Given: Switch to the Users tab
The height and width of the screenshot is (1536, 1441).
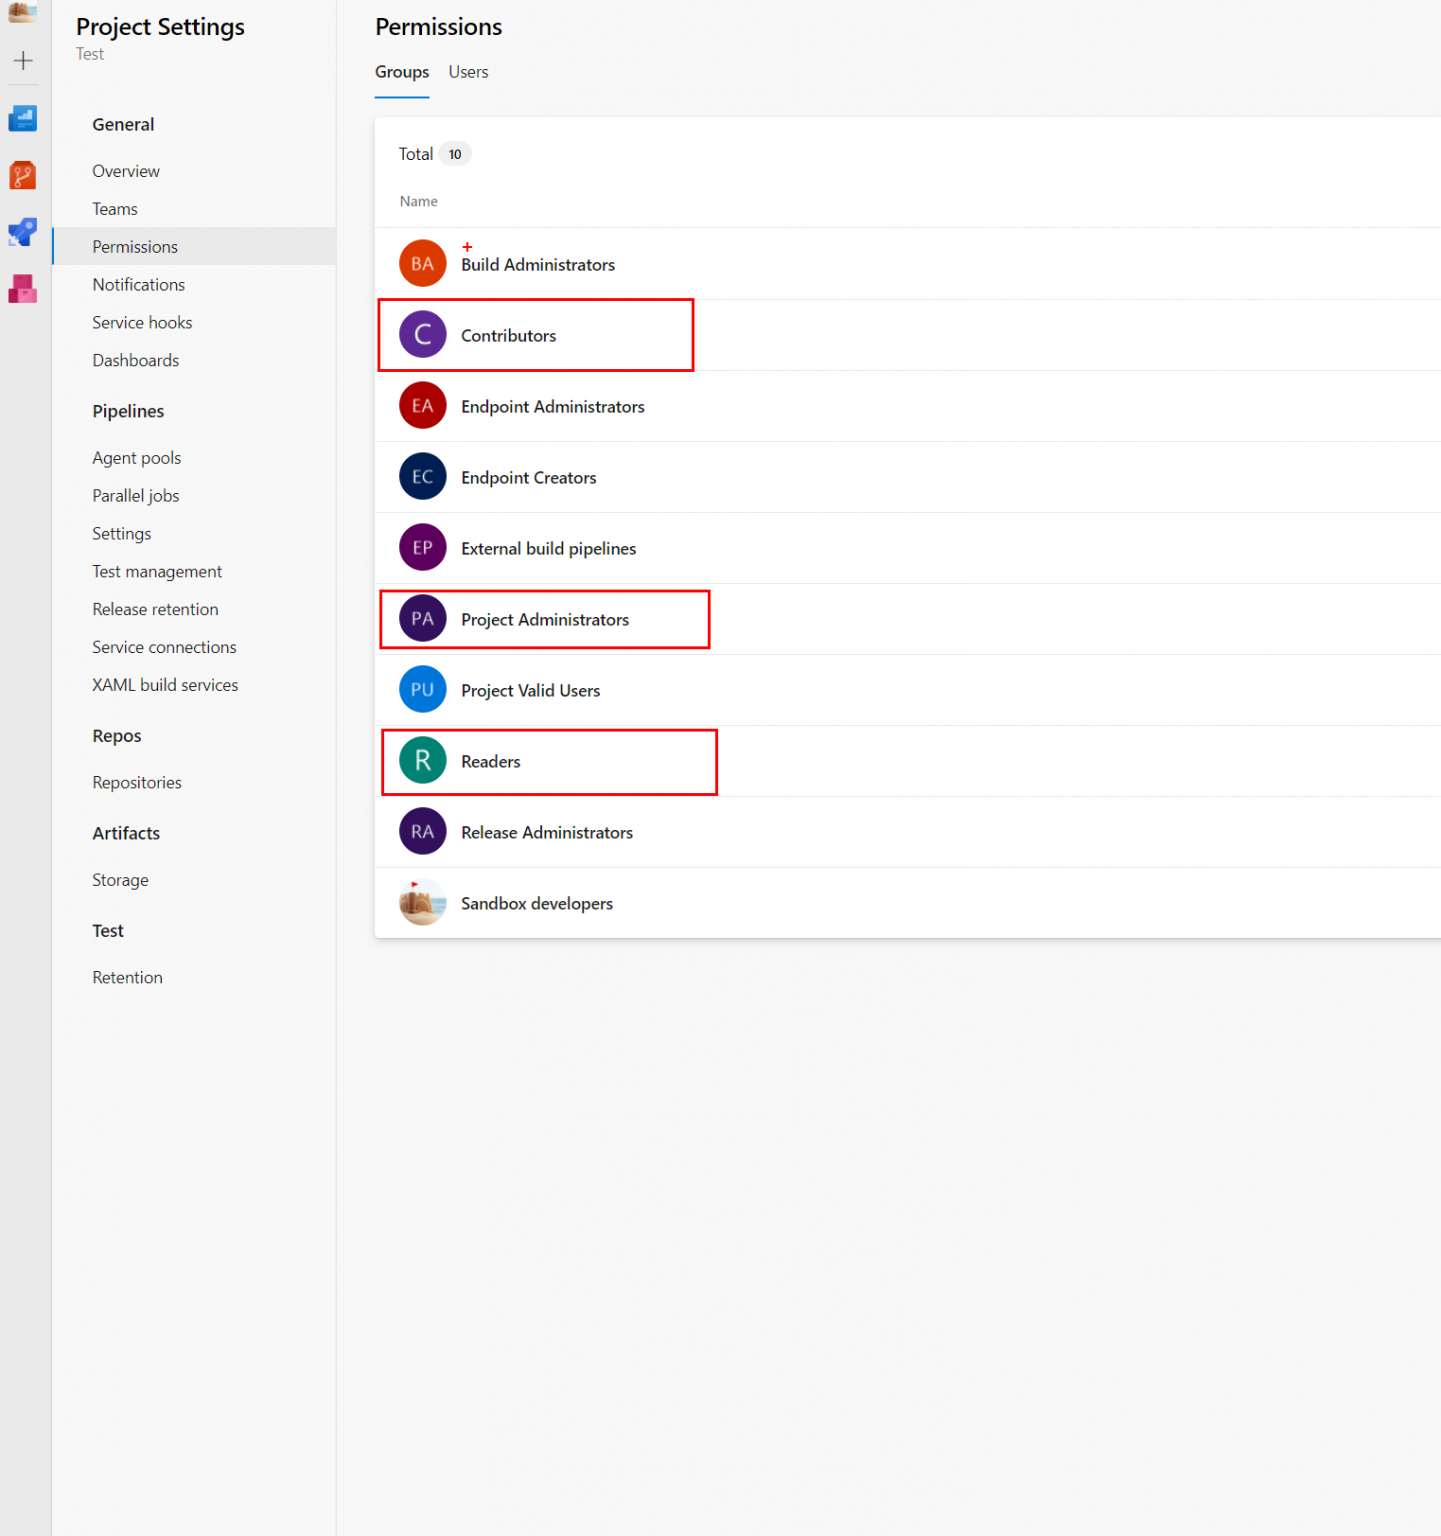Looking at the screenshot, I should pos(468,72).
